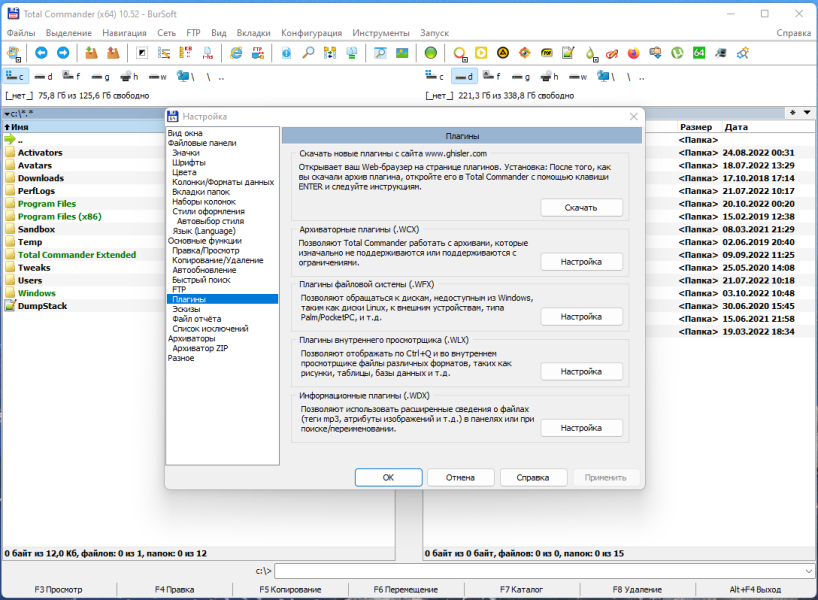Switch the left panel to drive f

[71, 77]
